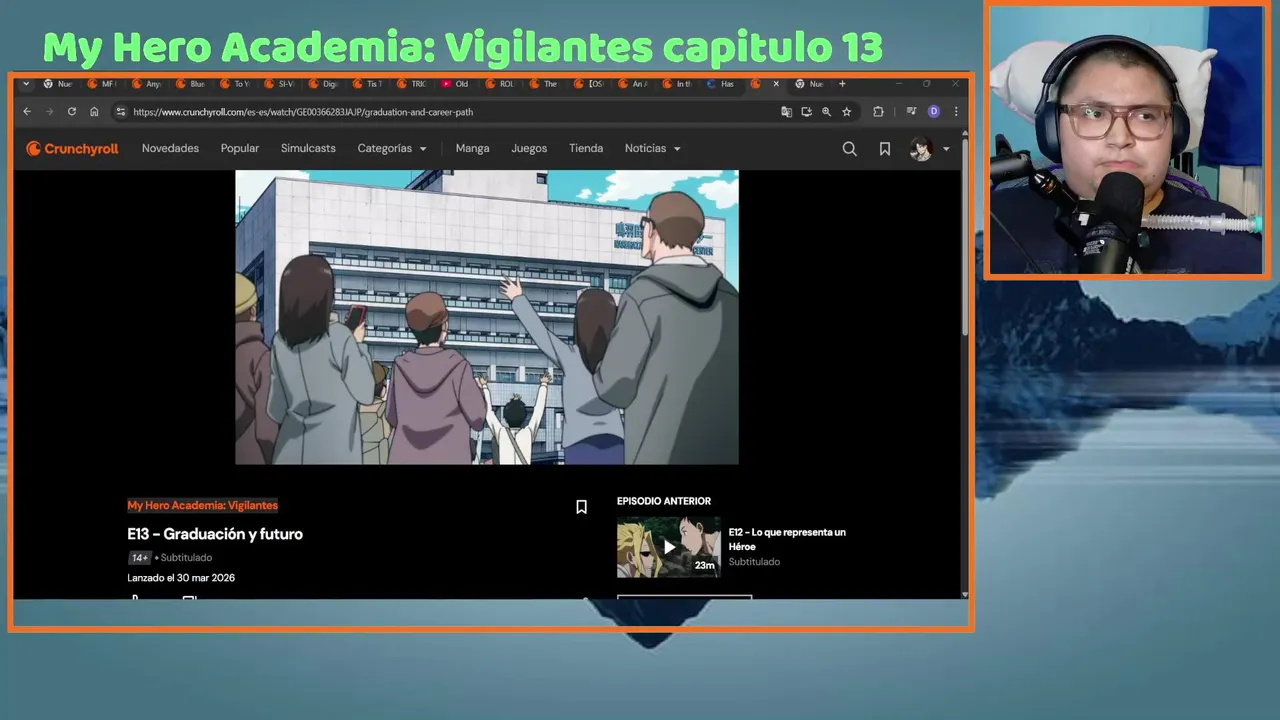Open the Juegos section
1280x720 pixels.
(x=529, y=148)
